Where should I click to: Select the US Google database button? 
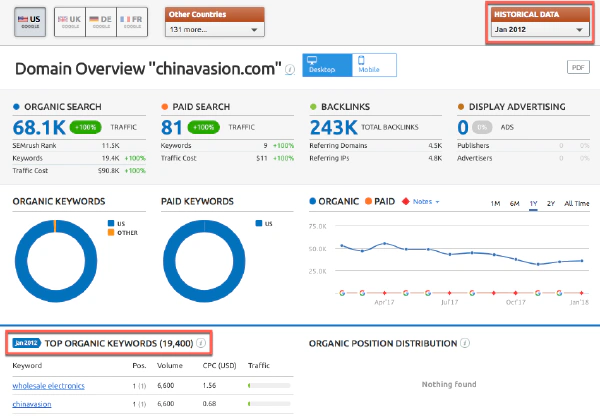(30, 22)
